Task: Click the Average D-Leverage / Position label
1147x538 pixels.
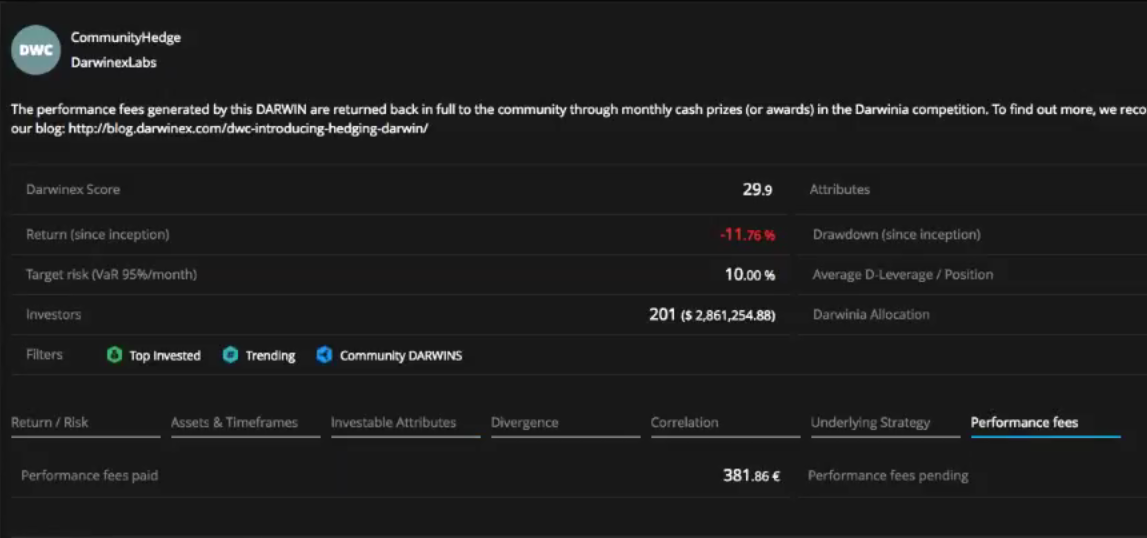Action: point(903,275)
